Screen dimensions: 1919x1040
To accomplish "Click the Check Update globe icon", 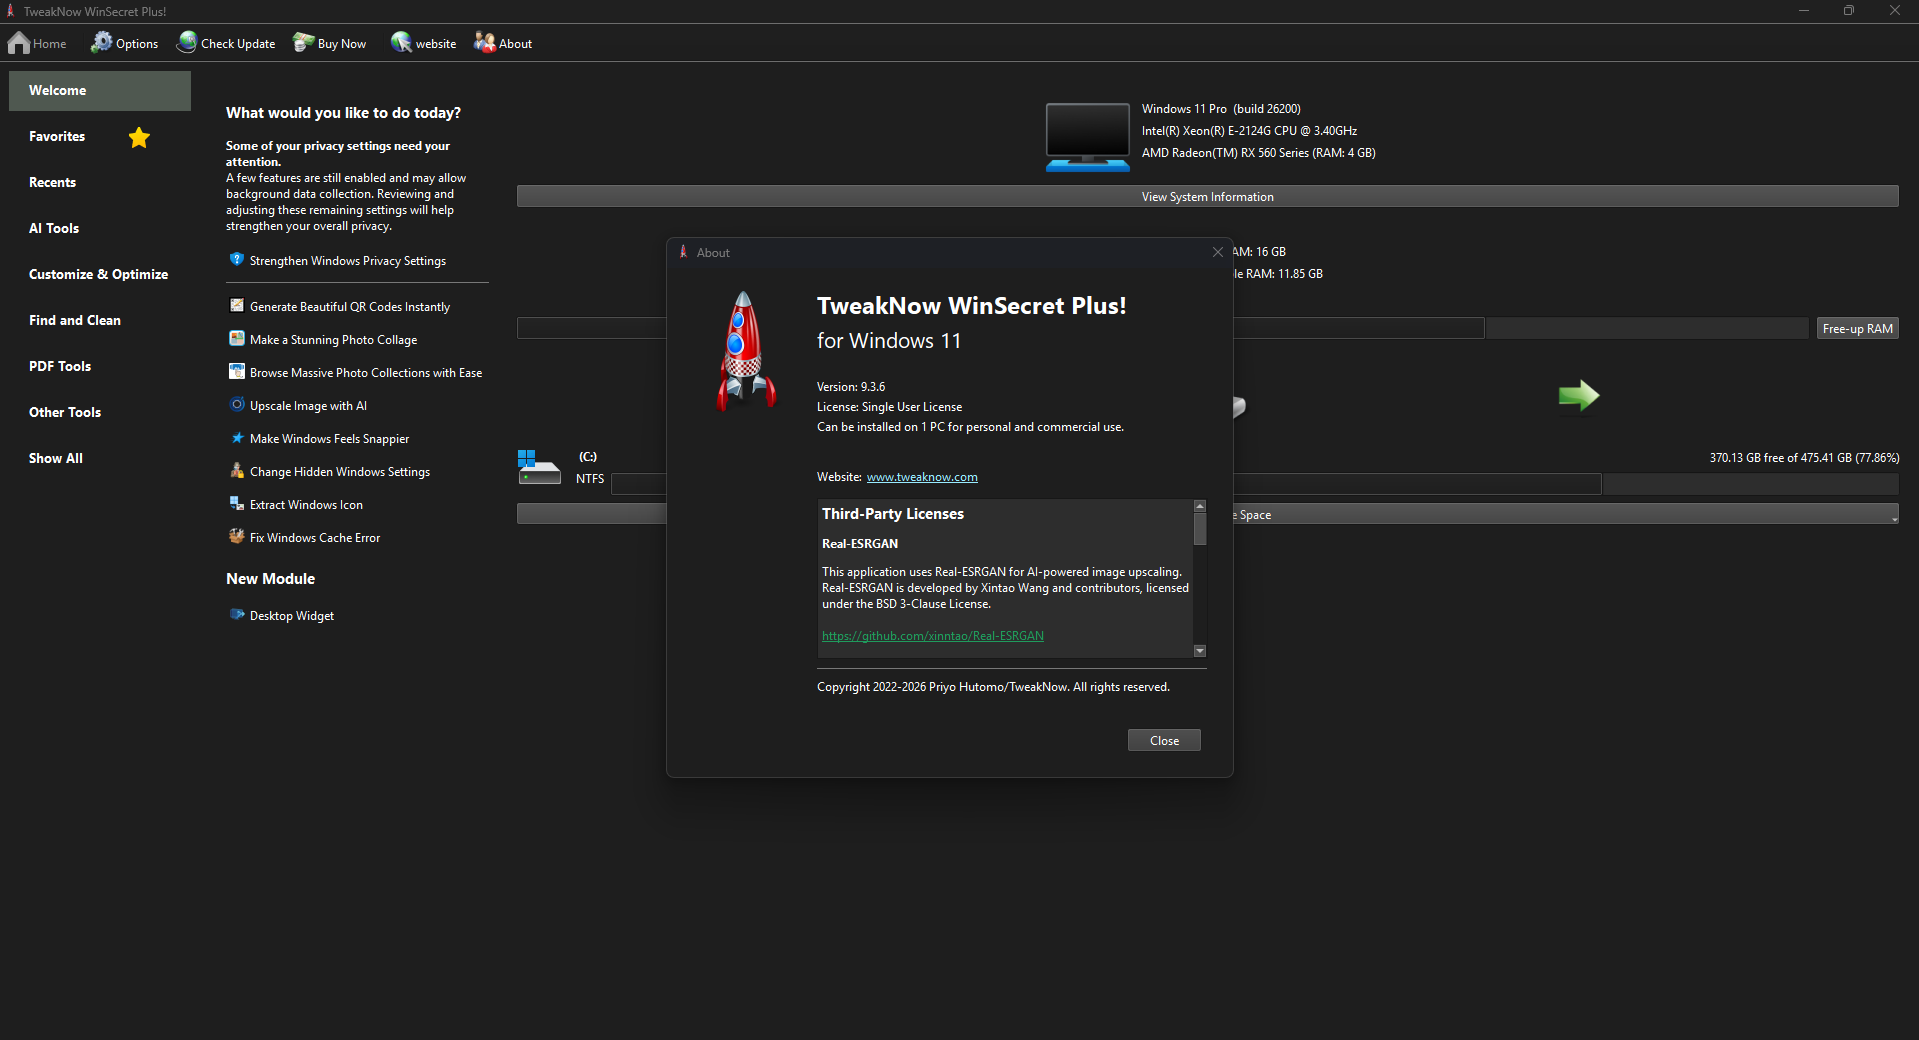I will 187,43.
